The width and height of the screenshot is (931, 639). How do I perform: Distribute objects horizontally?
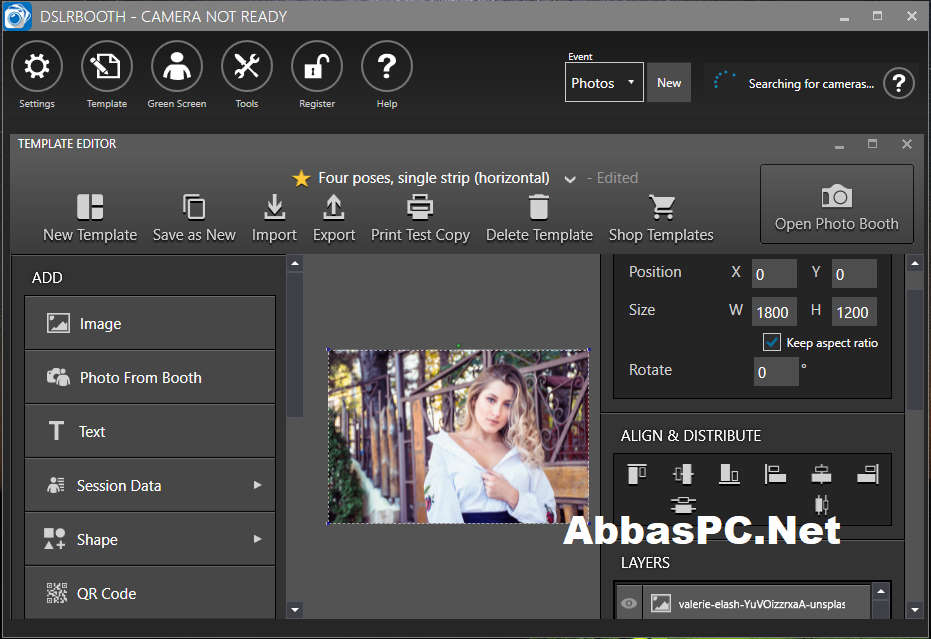click(x=822, y=505)
